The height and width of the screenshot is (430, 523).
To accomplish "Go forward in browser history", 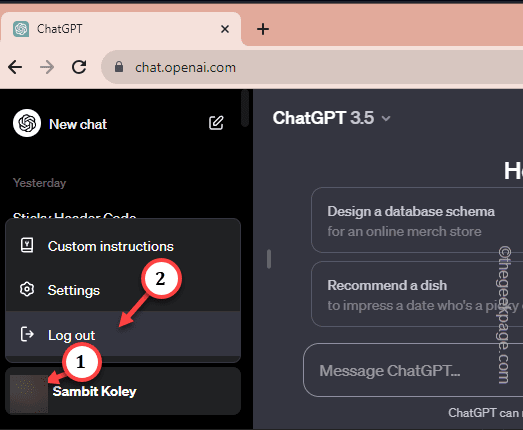I will [x=47, y=67].
